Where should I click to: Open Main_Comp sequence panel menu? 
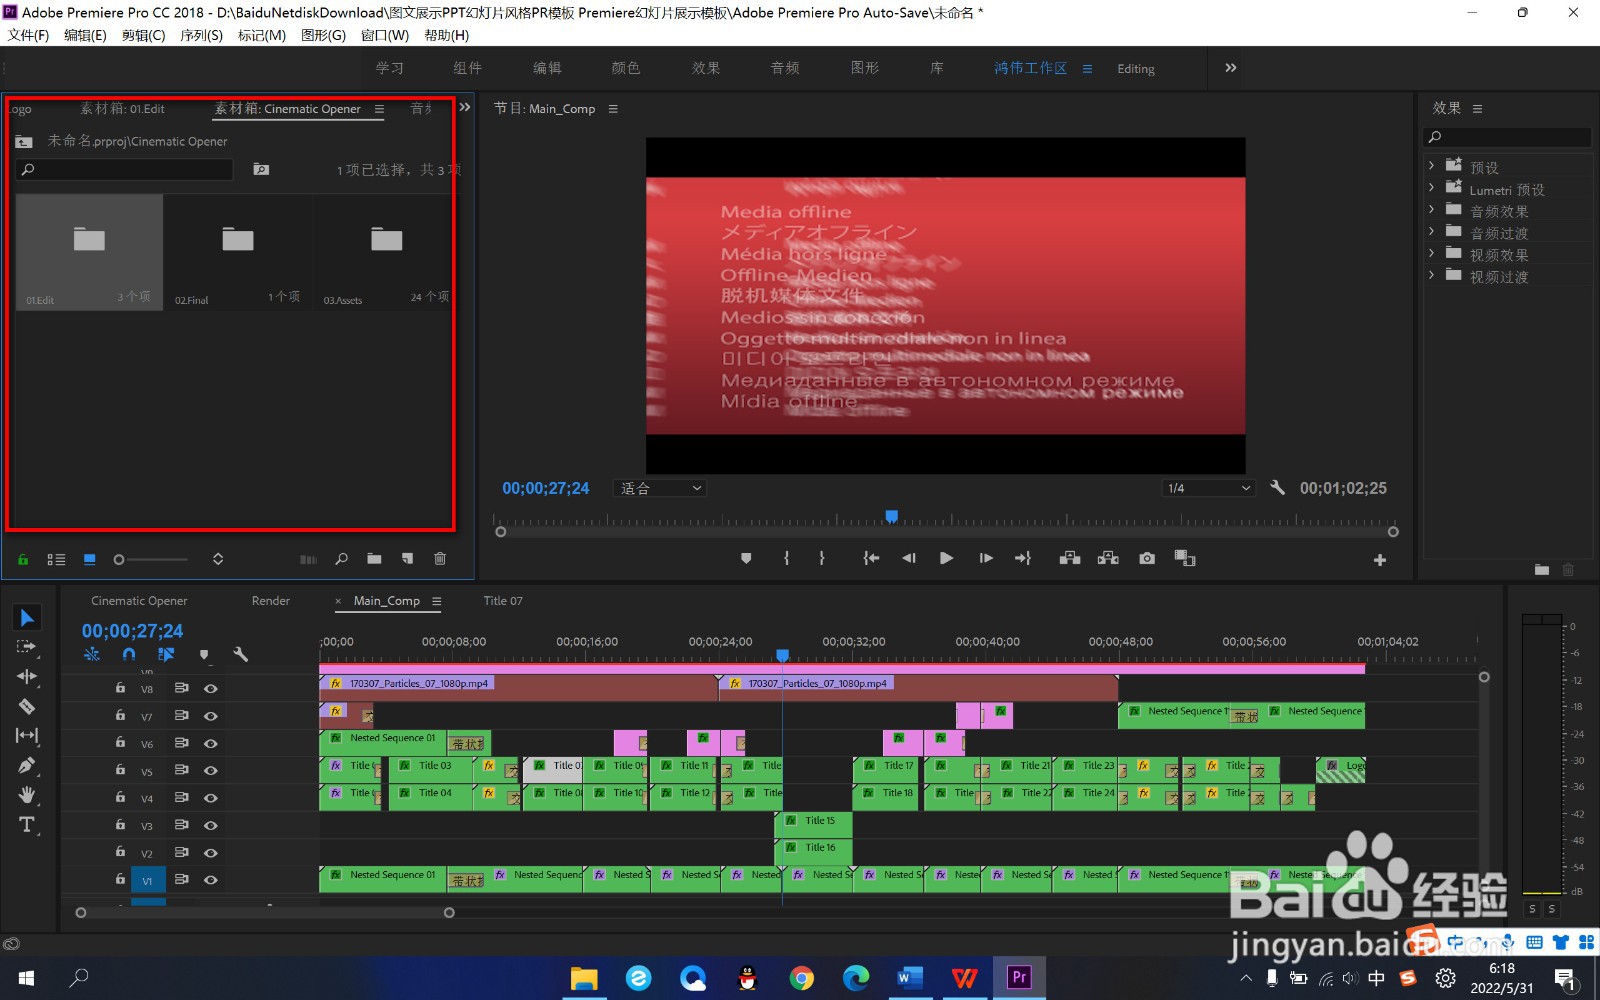tap(436, 601)
